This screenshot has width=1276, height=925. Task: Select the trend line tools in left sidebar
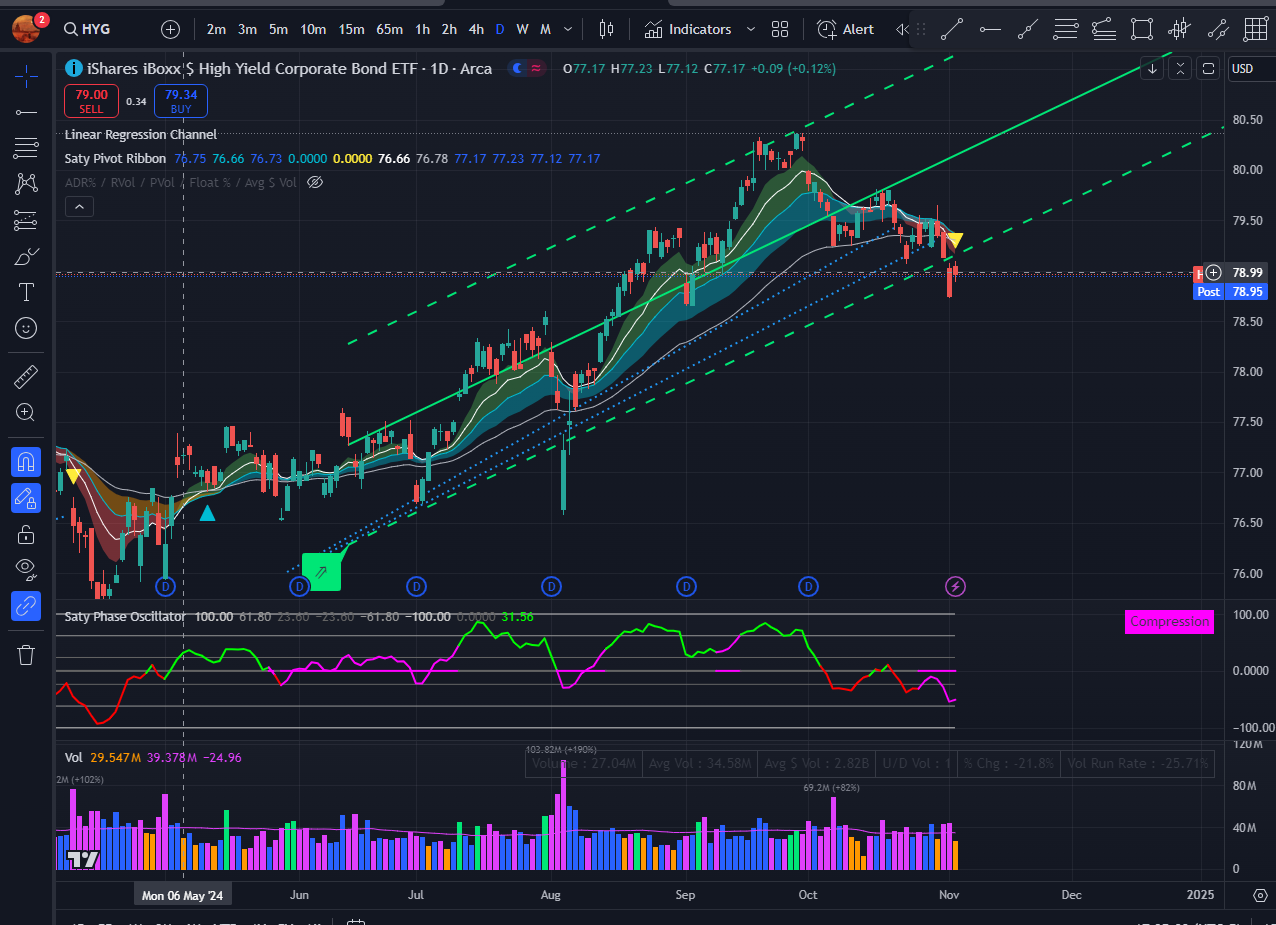pos(26,111)
